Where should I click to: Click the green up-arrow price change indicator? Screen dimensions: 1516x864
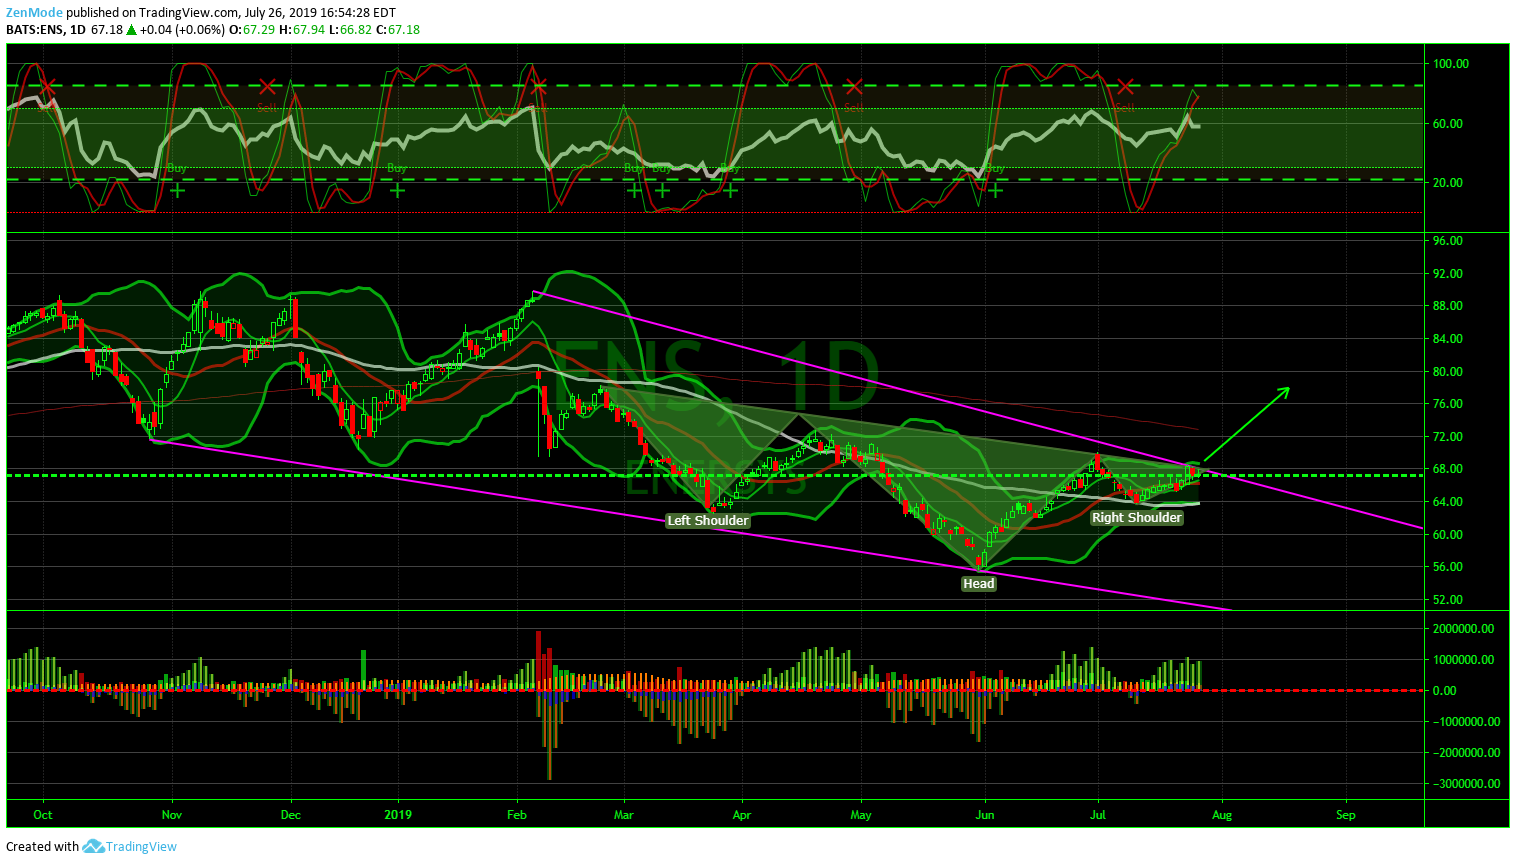point(131,30)
